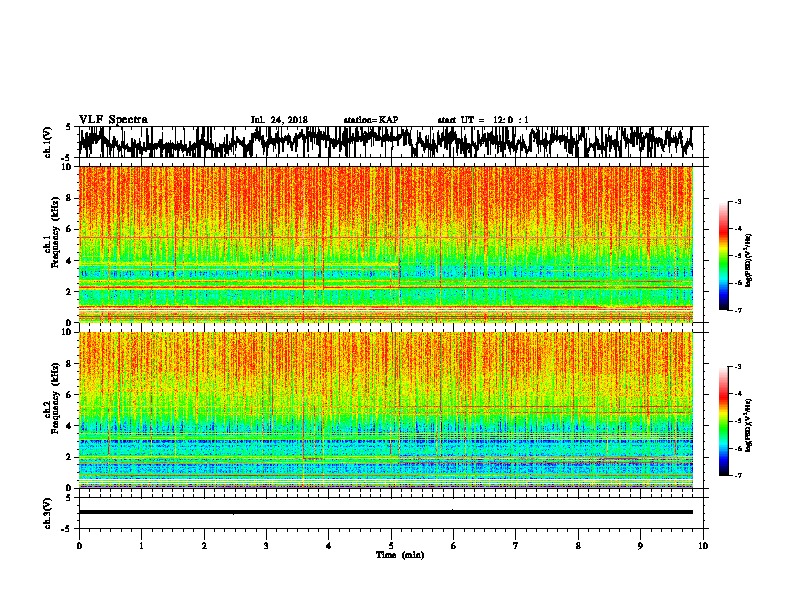Click the "ch.3(V)" axis label

pyautogui.click(x=48, y=513)
